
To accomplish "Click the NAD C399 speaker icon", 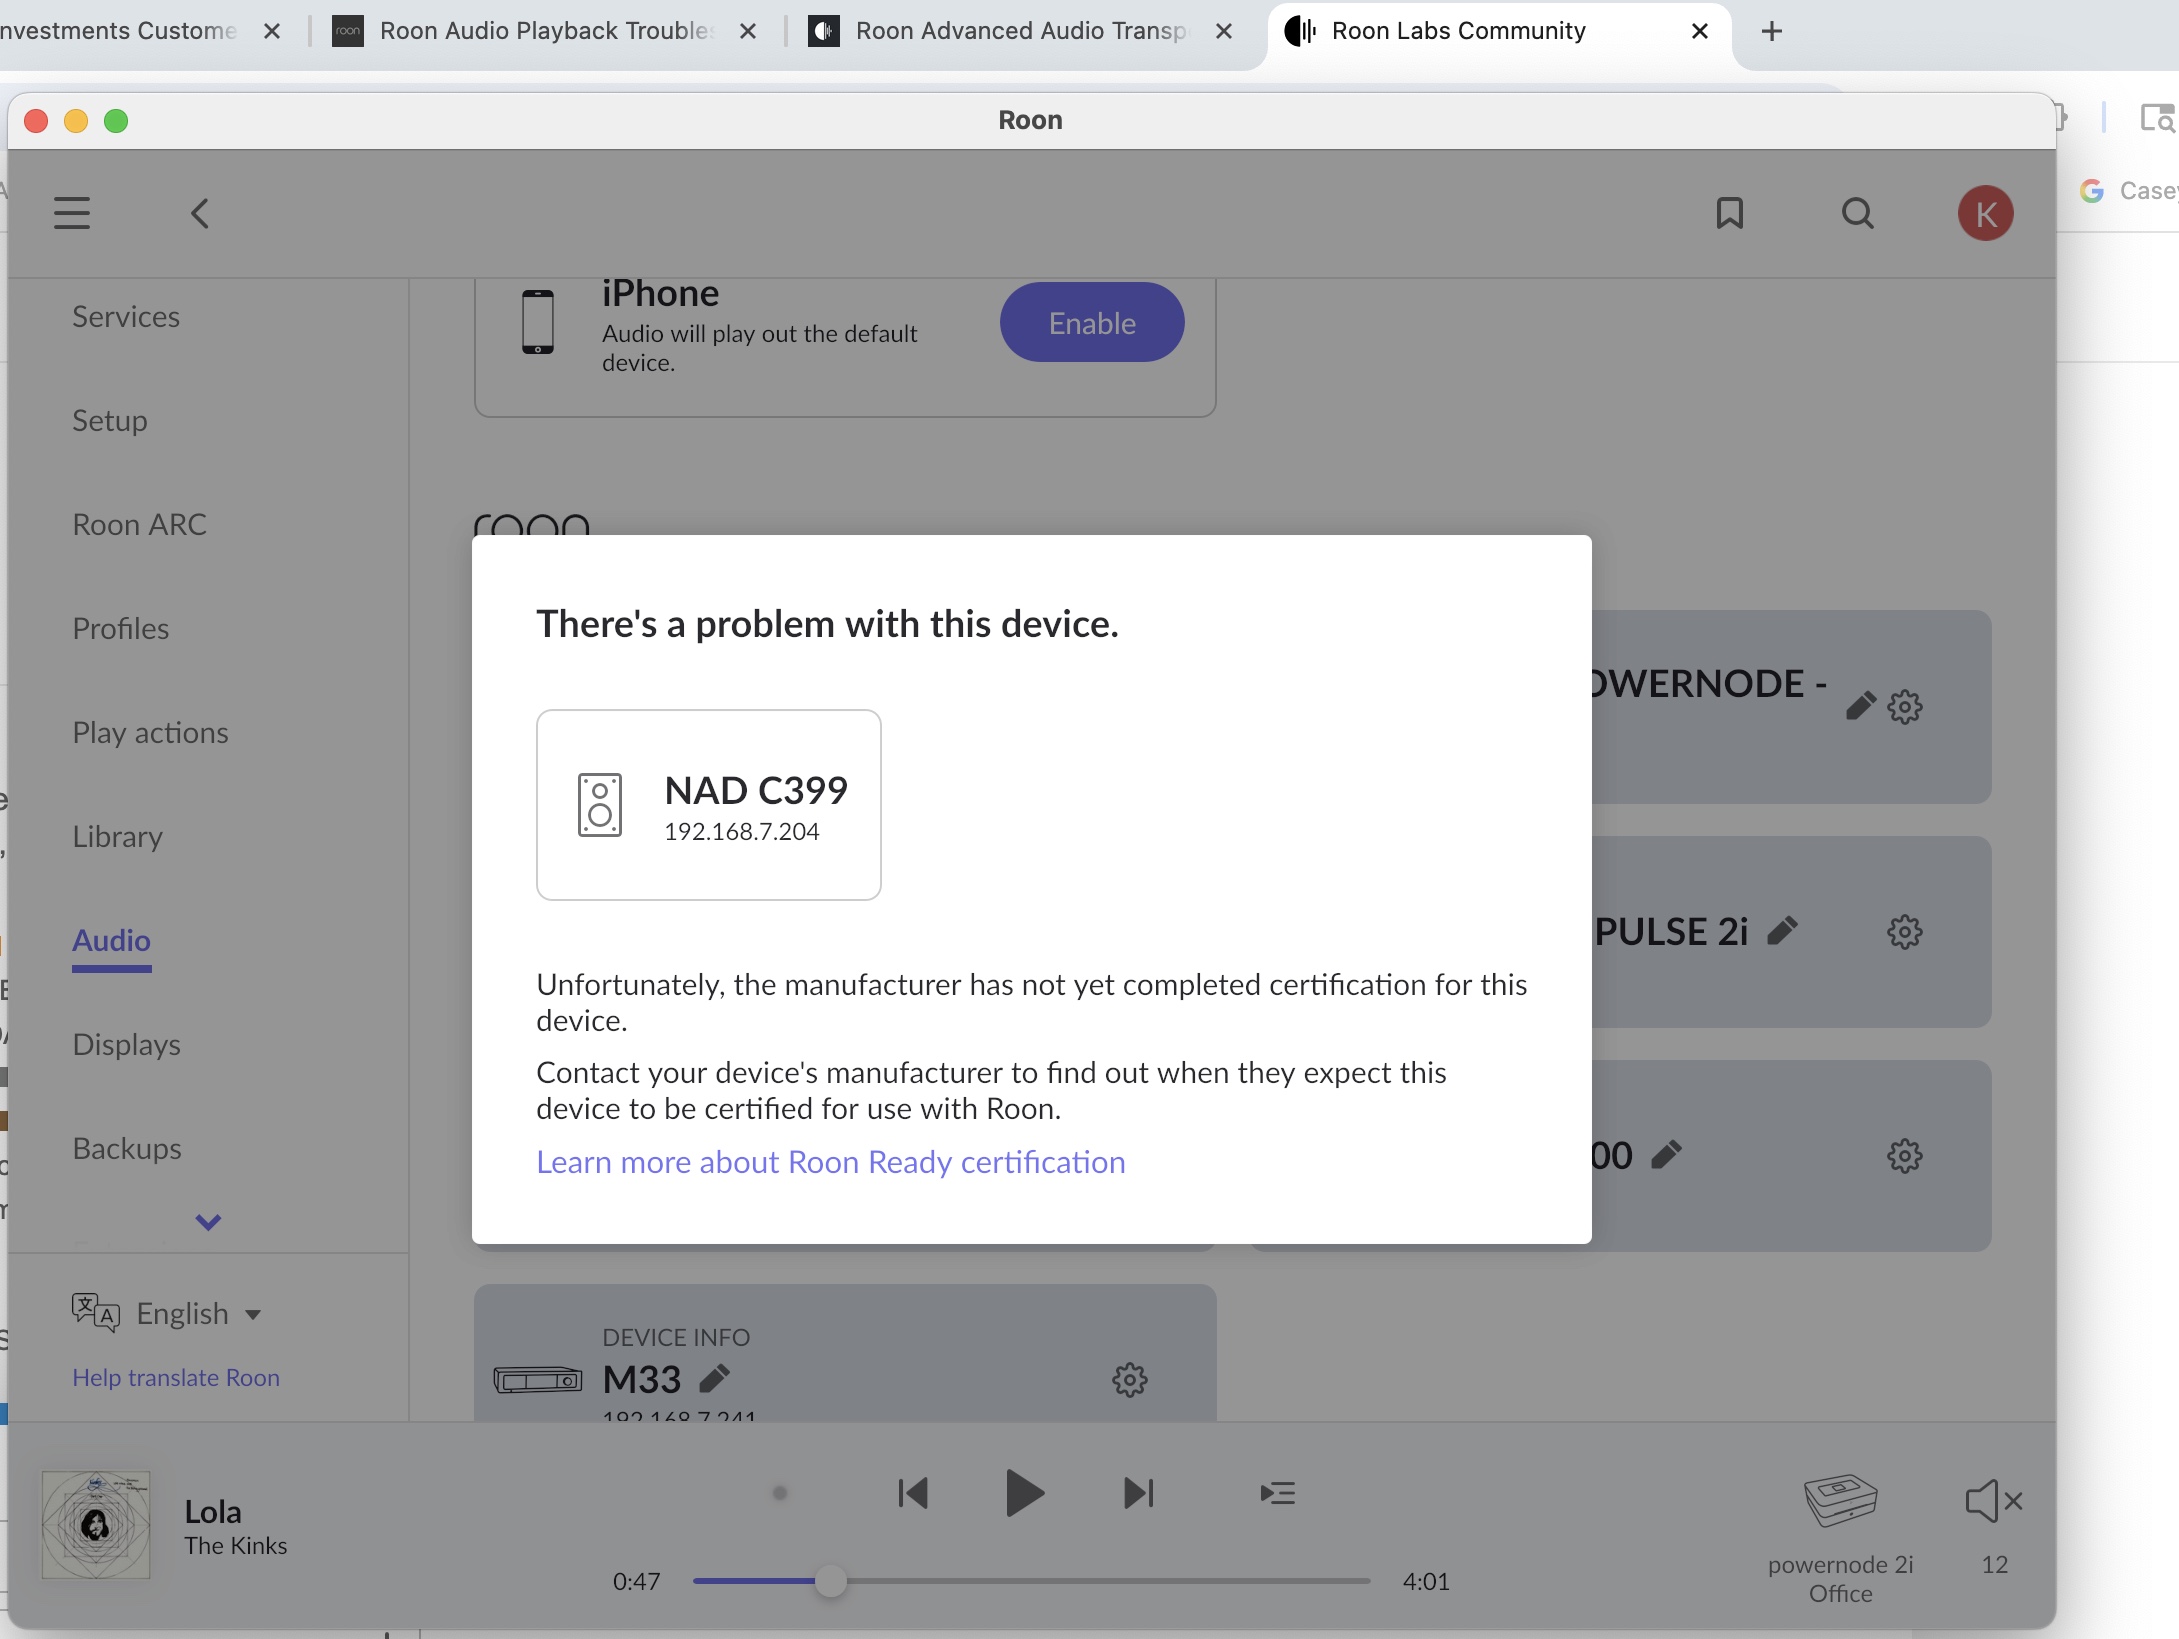I will [x=599, y=805].
